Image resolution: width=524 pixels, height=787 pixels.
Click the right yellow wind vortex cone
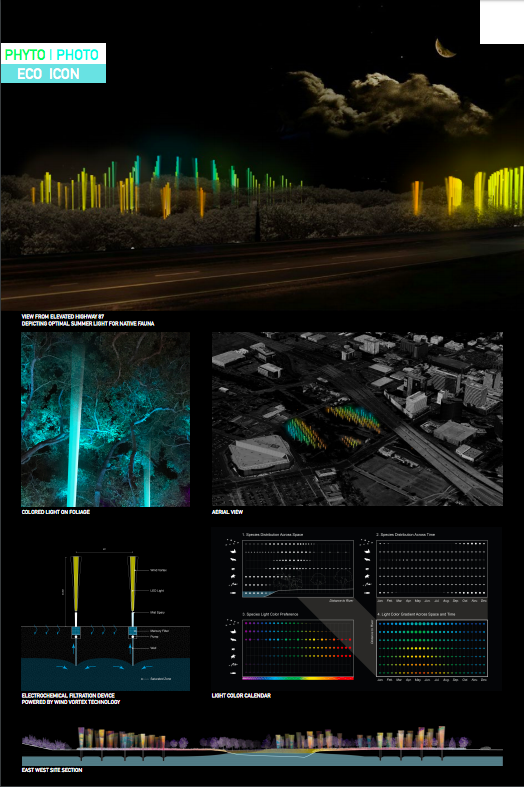point(133,583)
